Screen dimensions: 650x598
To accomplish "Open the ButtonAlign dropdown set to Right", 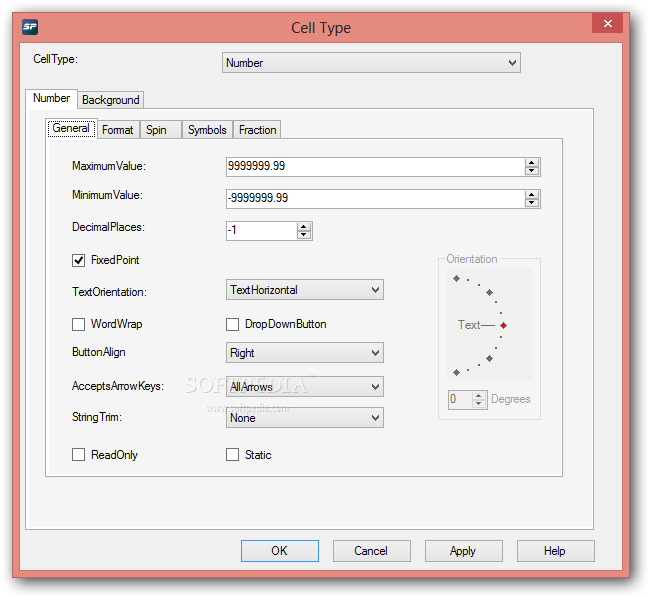I will point(305,353).
